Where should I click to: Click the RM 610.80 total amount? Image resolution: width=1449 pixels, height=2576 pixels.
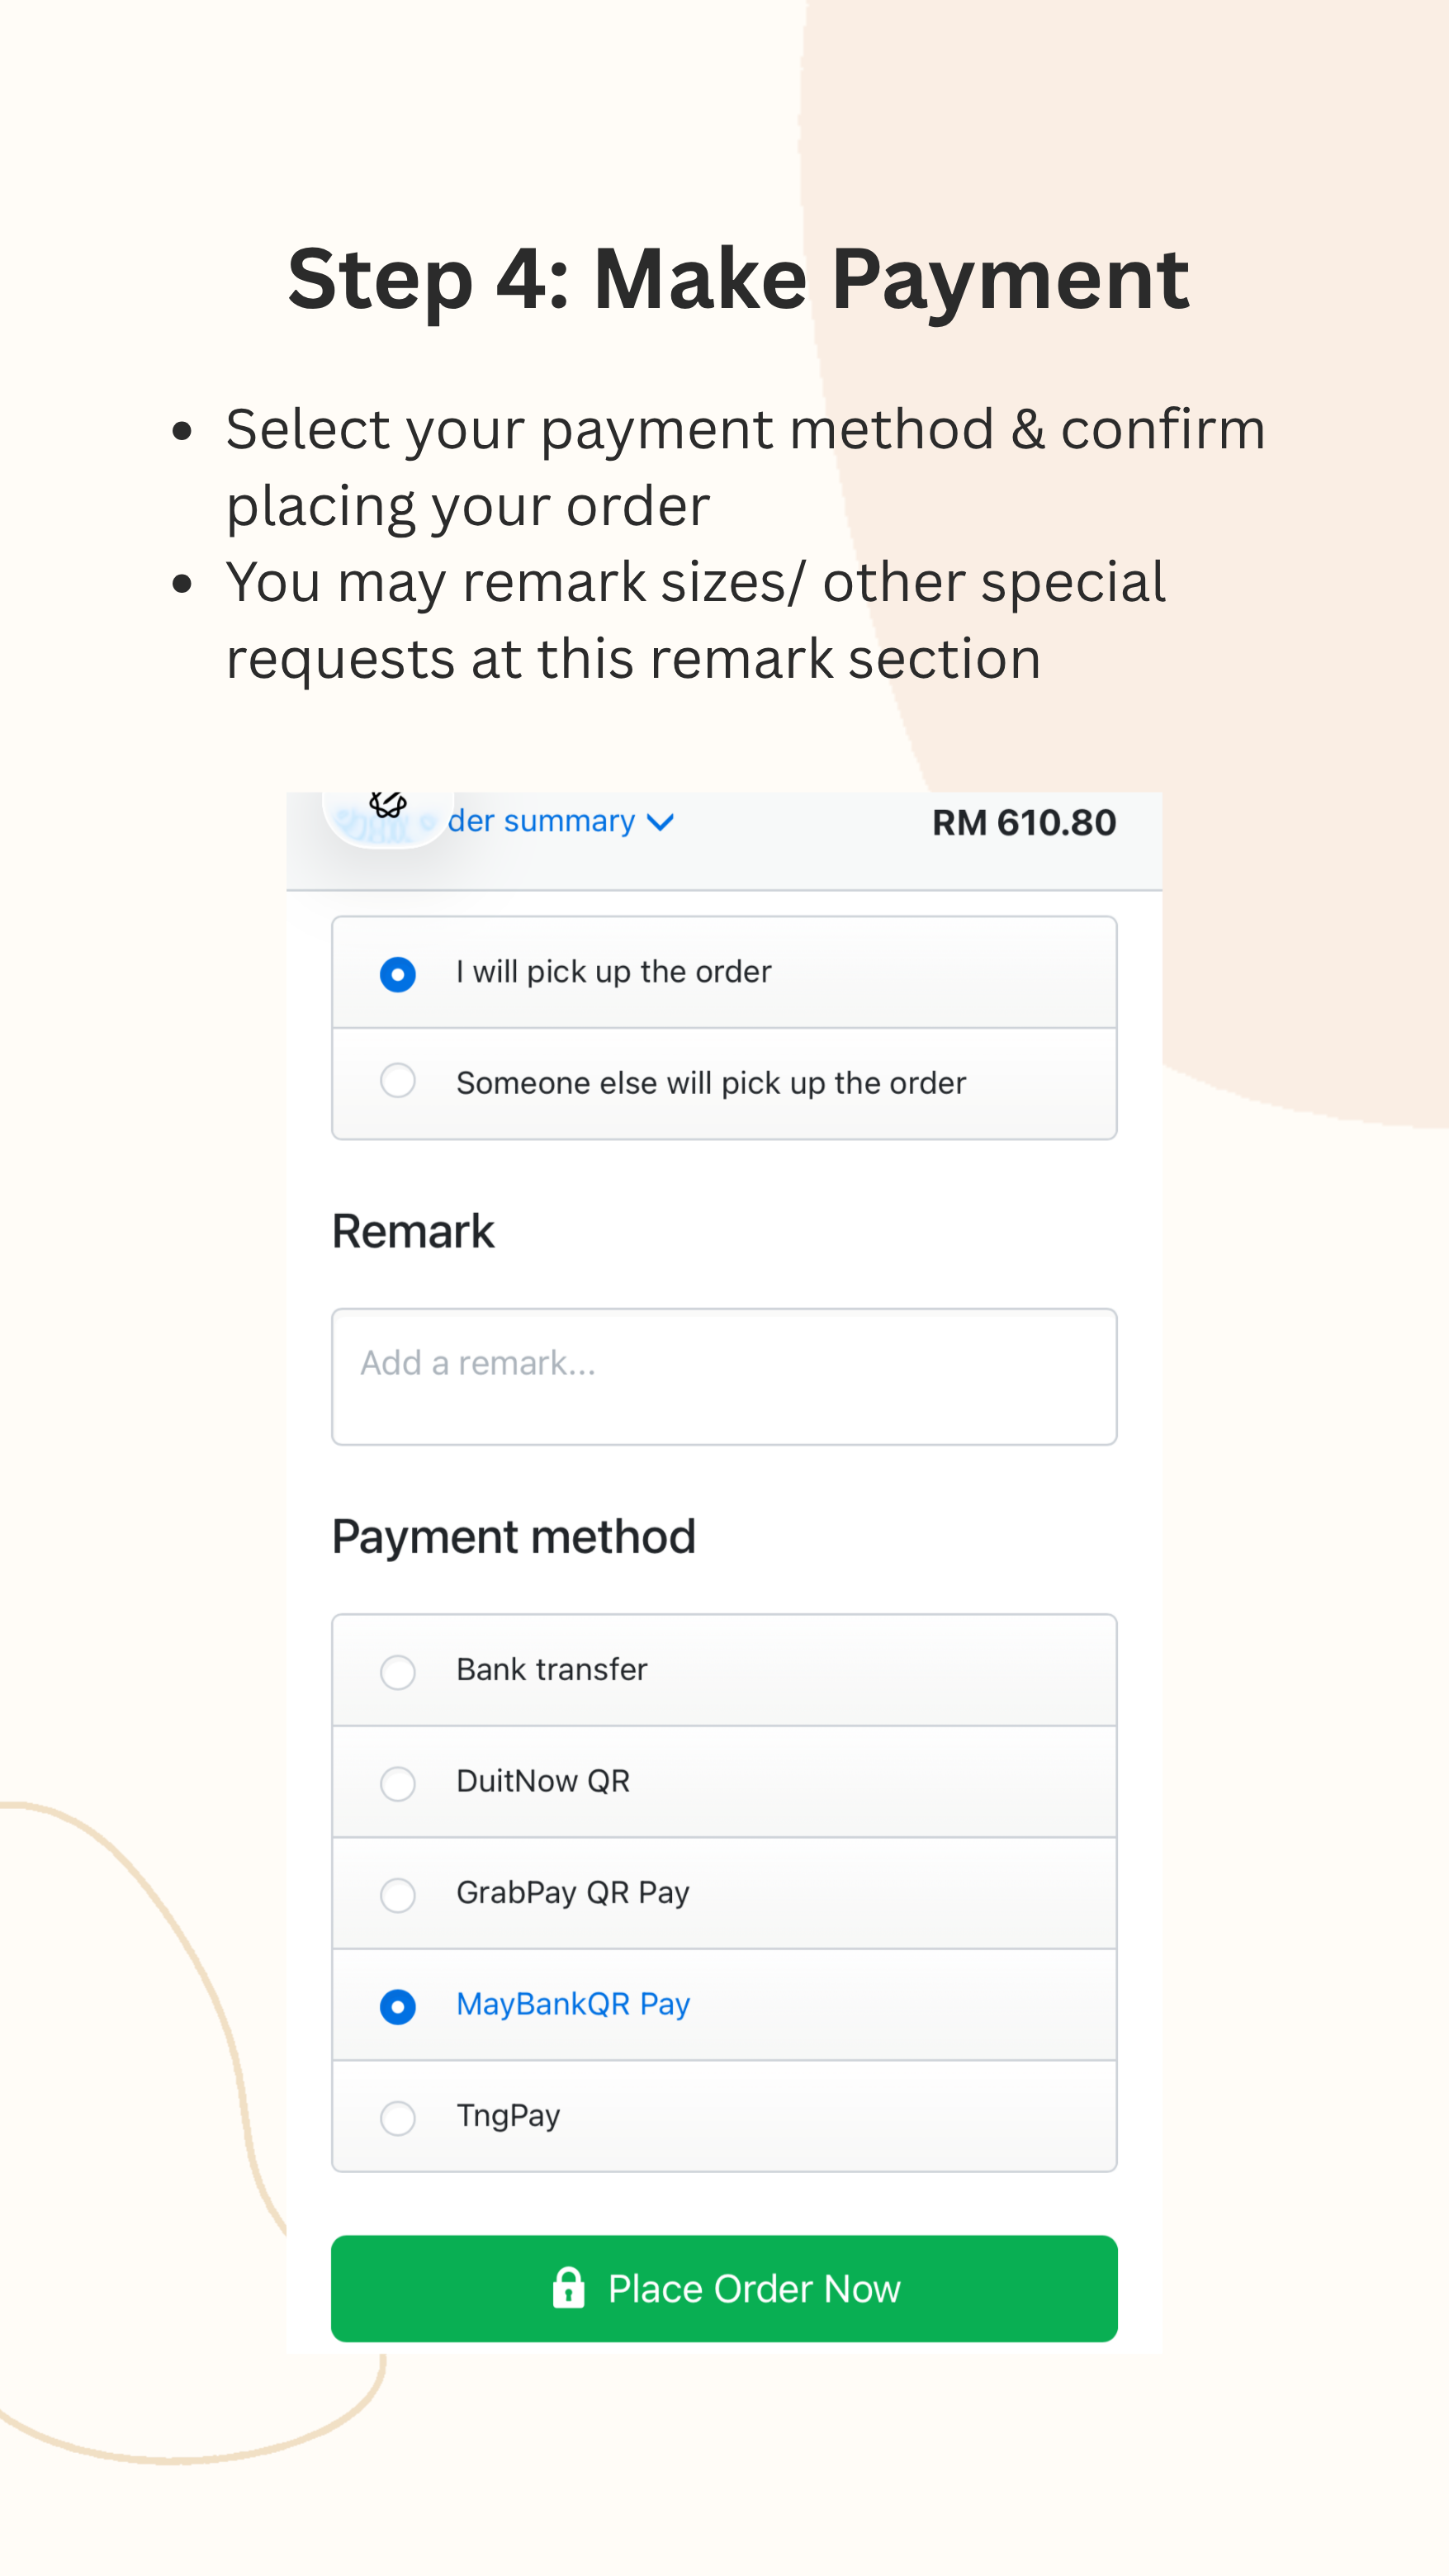pyautogui.click(x=1024, y=823)
